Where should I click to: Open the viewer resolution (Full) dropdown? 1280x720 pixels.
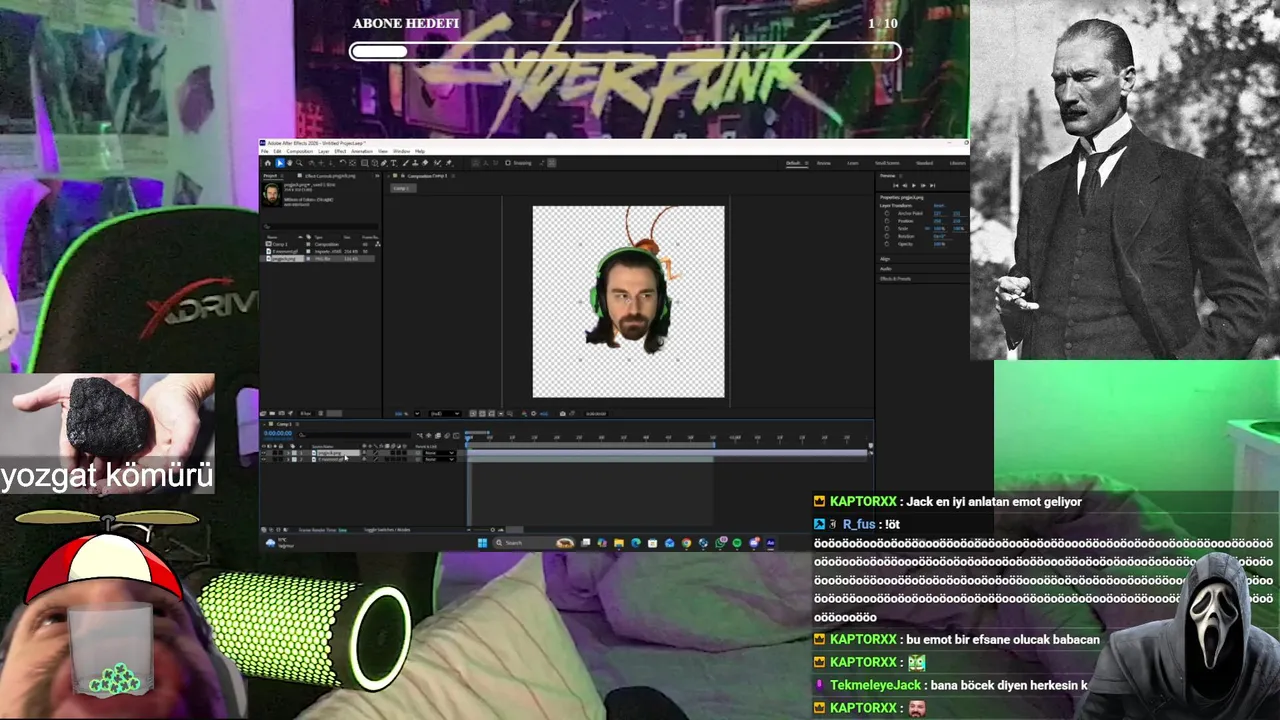click(x=444, y=414)
